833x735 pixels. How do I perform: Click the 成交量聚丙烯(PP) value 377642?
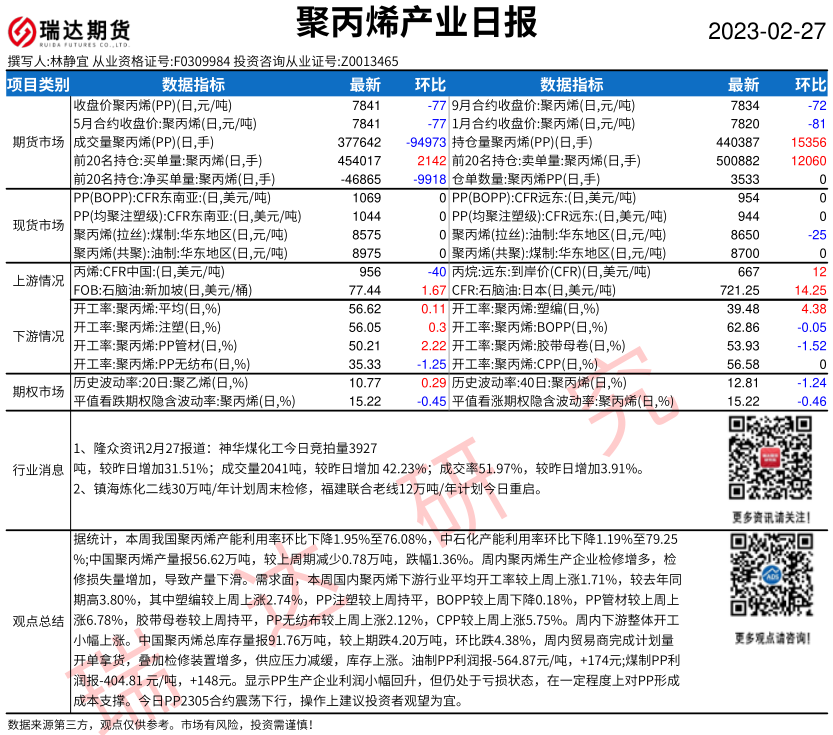click(x=360, y=142)
